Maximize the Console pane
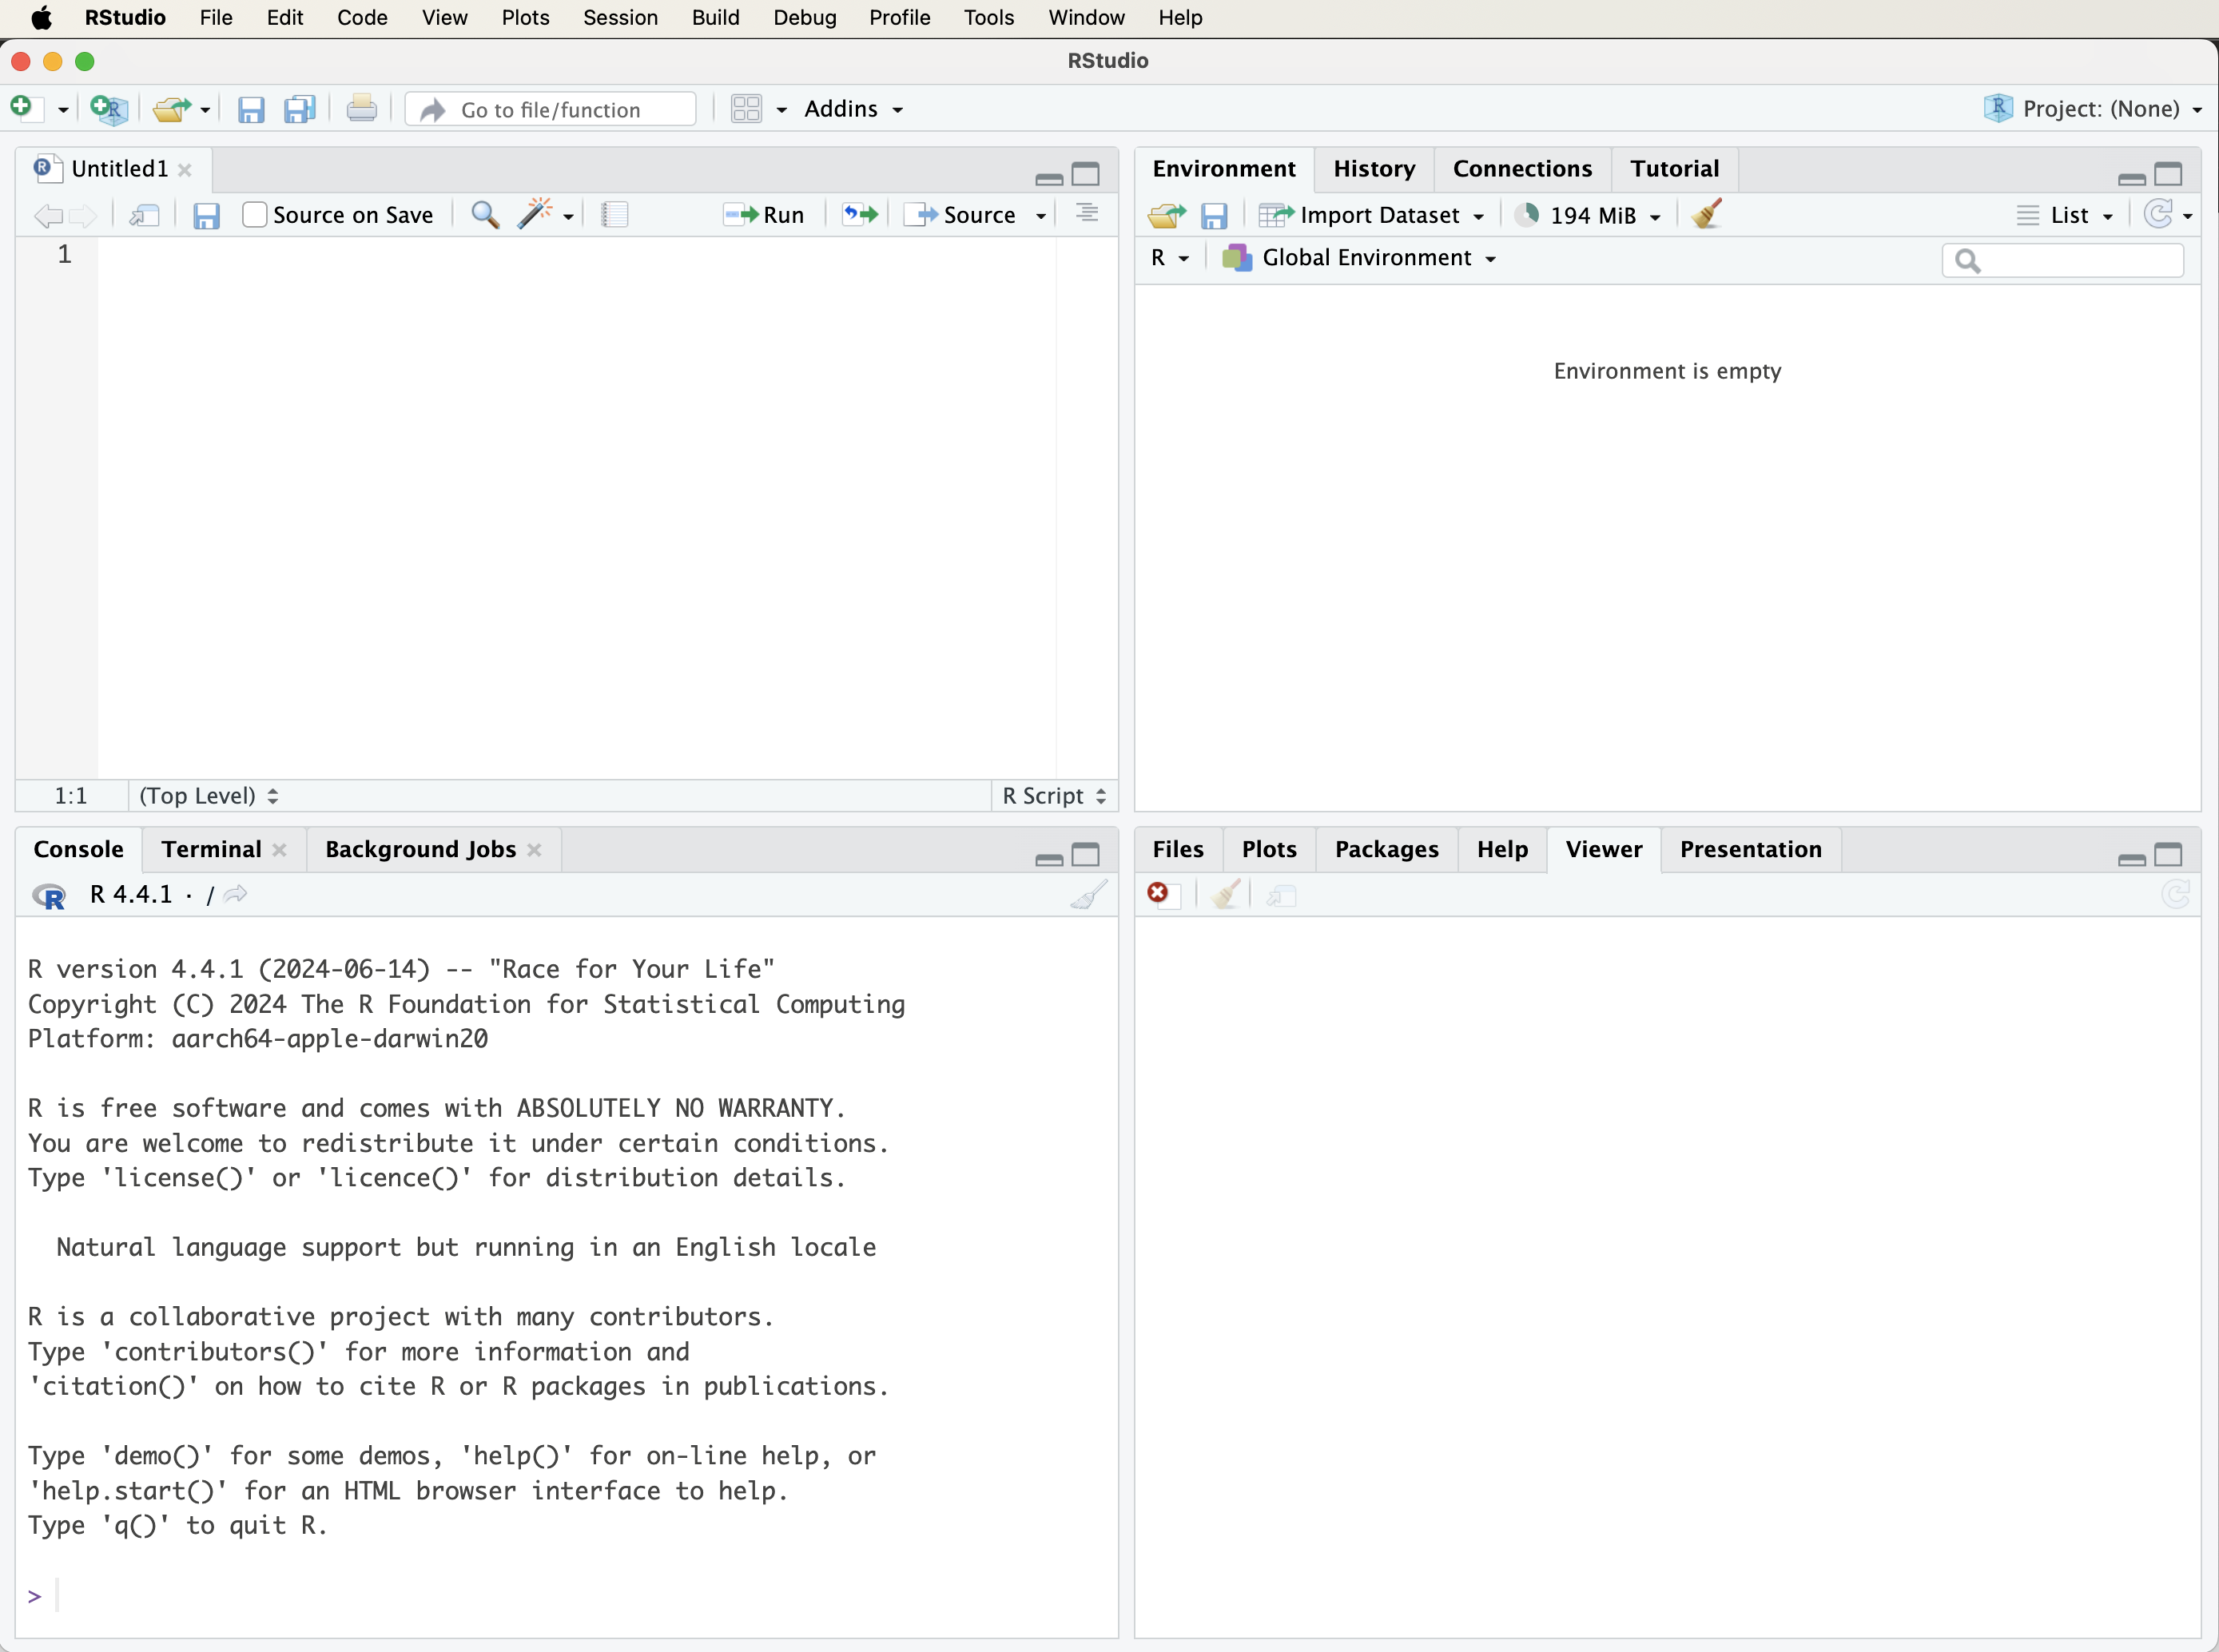The image size is (2219, 1652). coord(1086,855)
